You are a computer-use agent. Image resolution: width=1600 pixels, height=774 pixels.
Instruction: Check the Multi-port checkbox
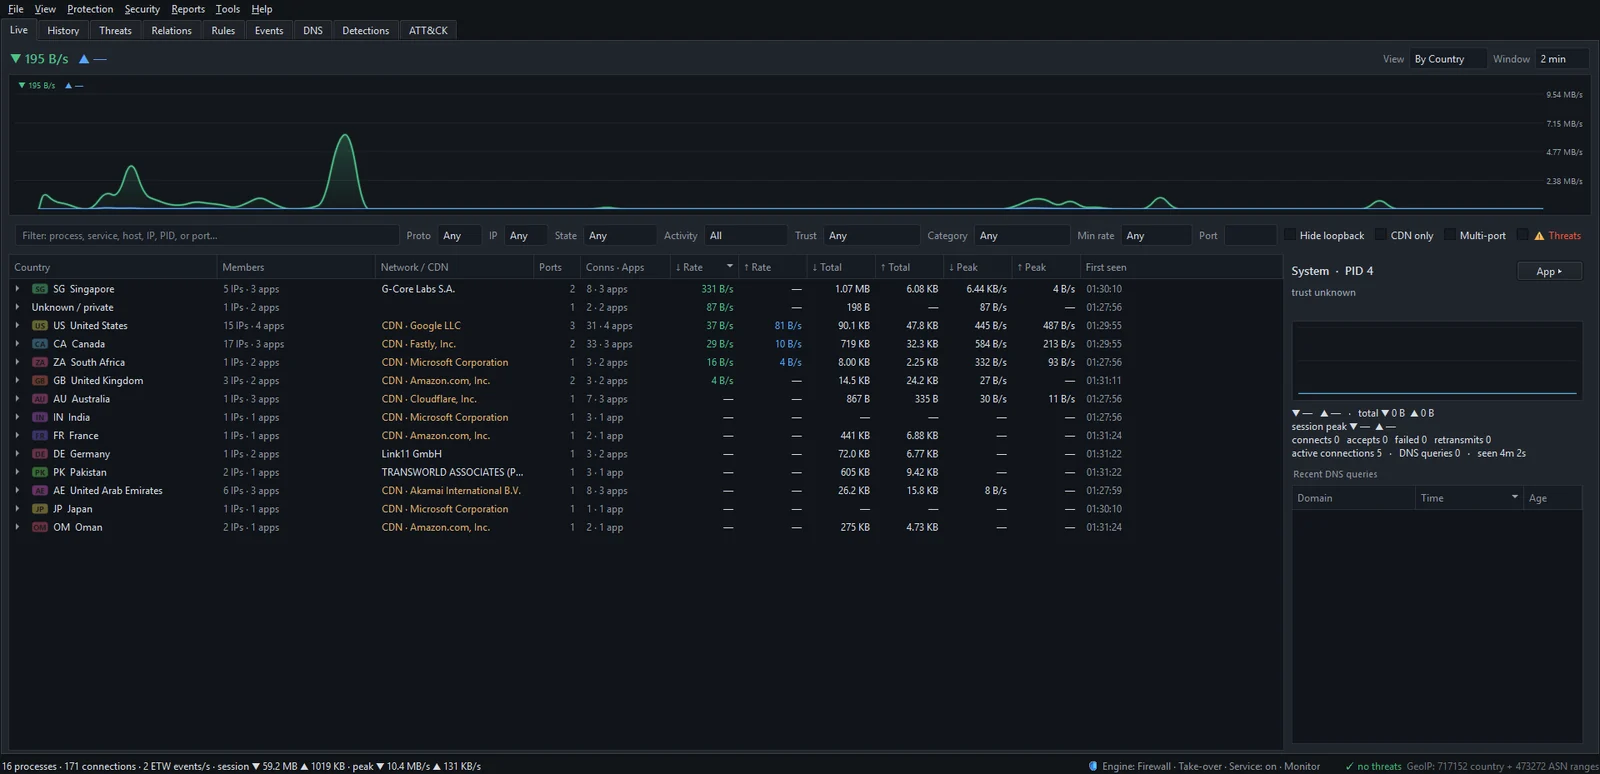coord(1450,235)
